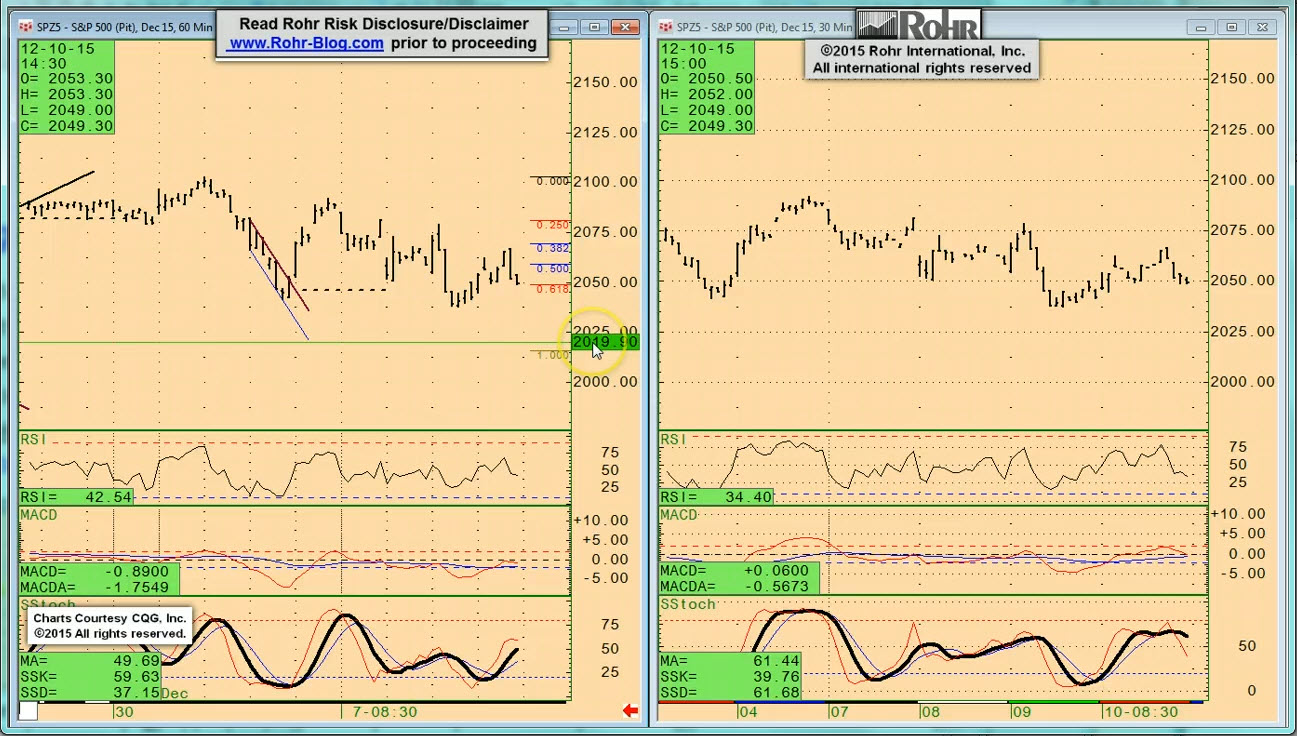Click the green 2019.90 price marker
Viewport: 1297px width, 736px height.
coord(604,342)
